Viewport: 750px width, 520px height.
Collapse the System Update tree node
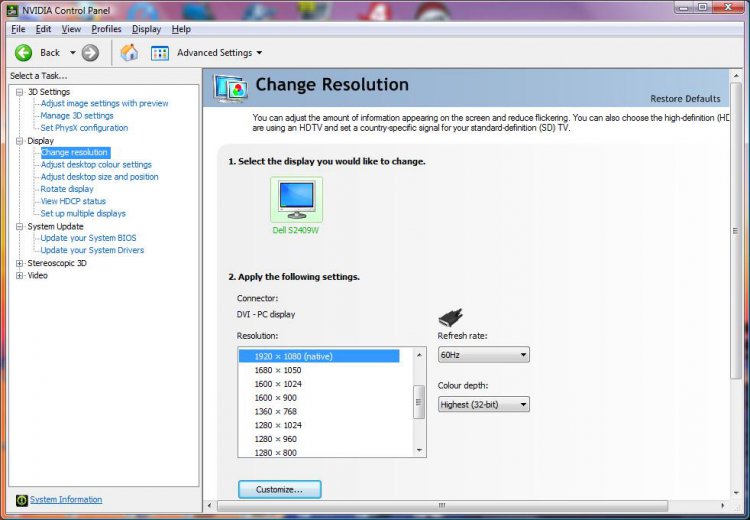(x=19, y=227)
